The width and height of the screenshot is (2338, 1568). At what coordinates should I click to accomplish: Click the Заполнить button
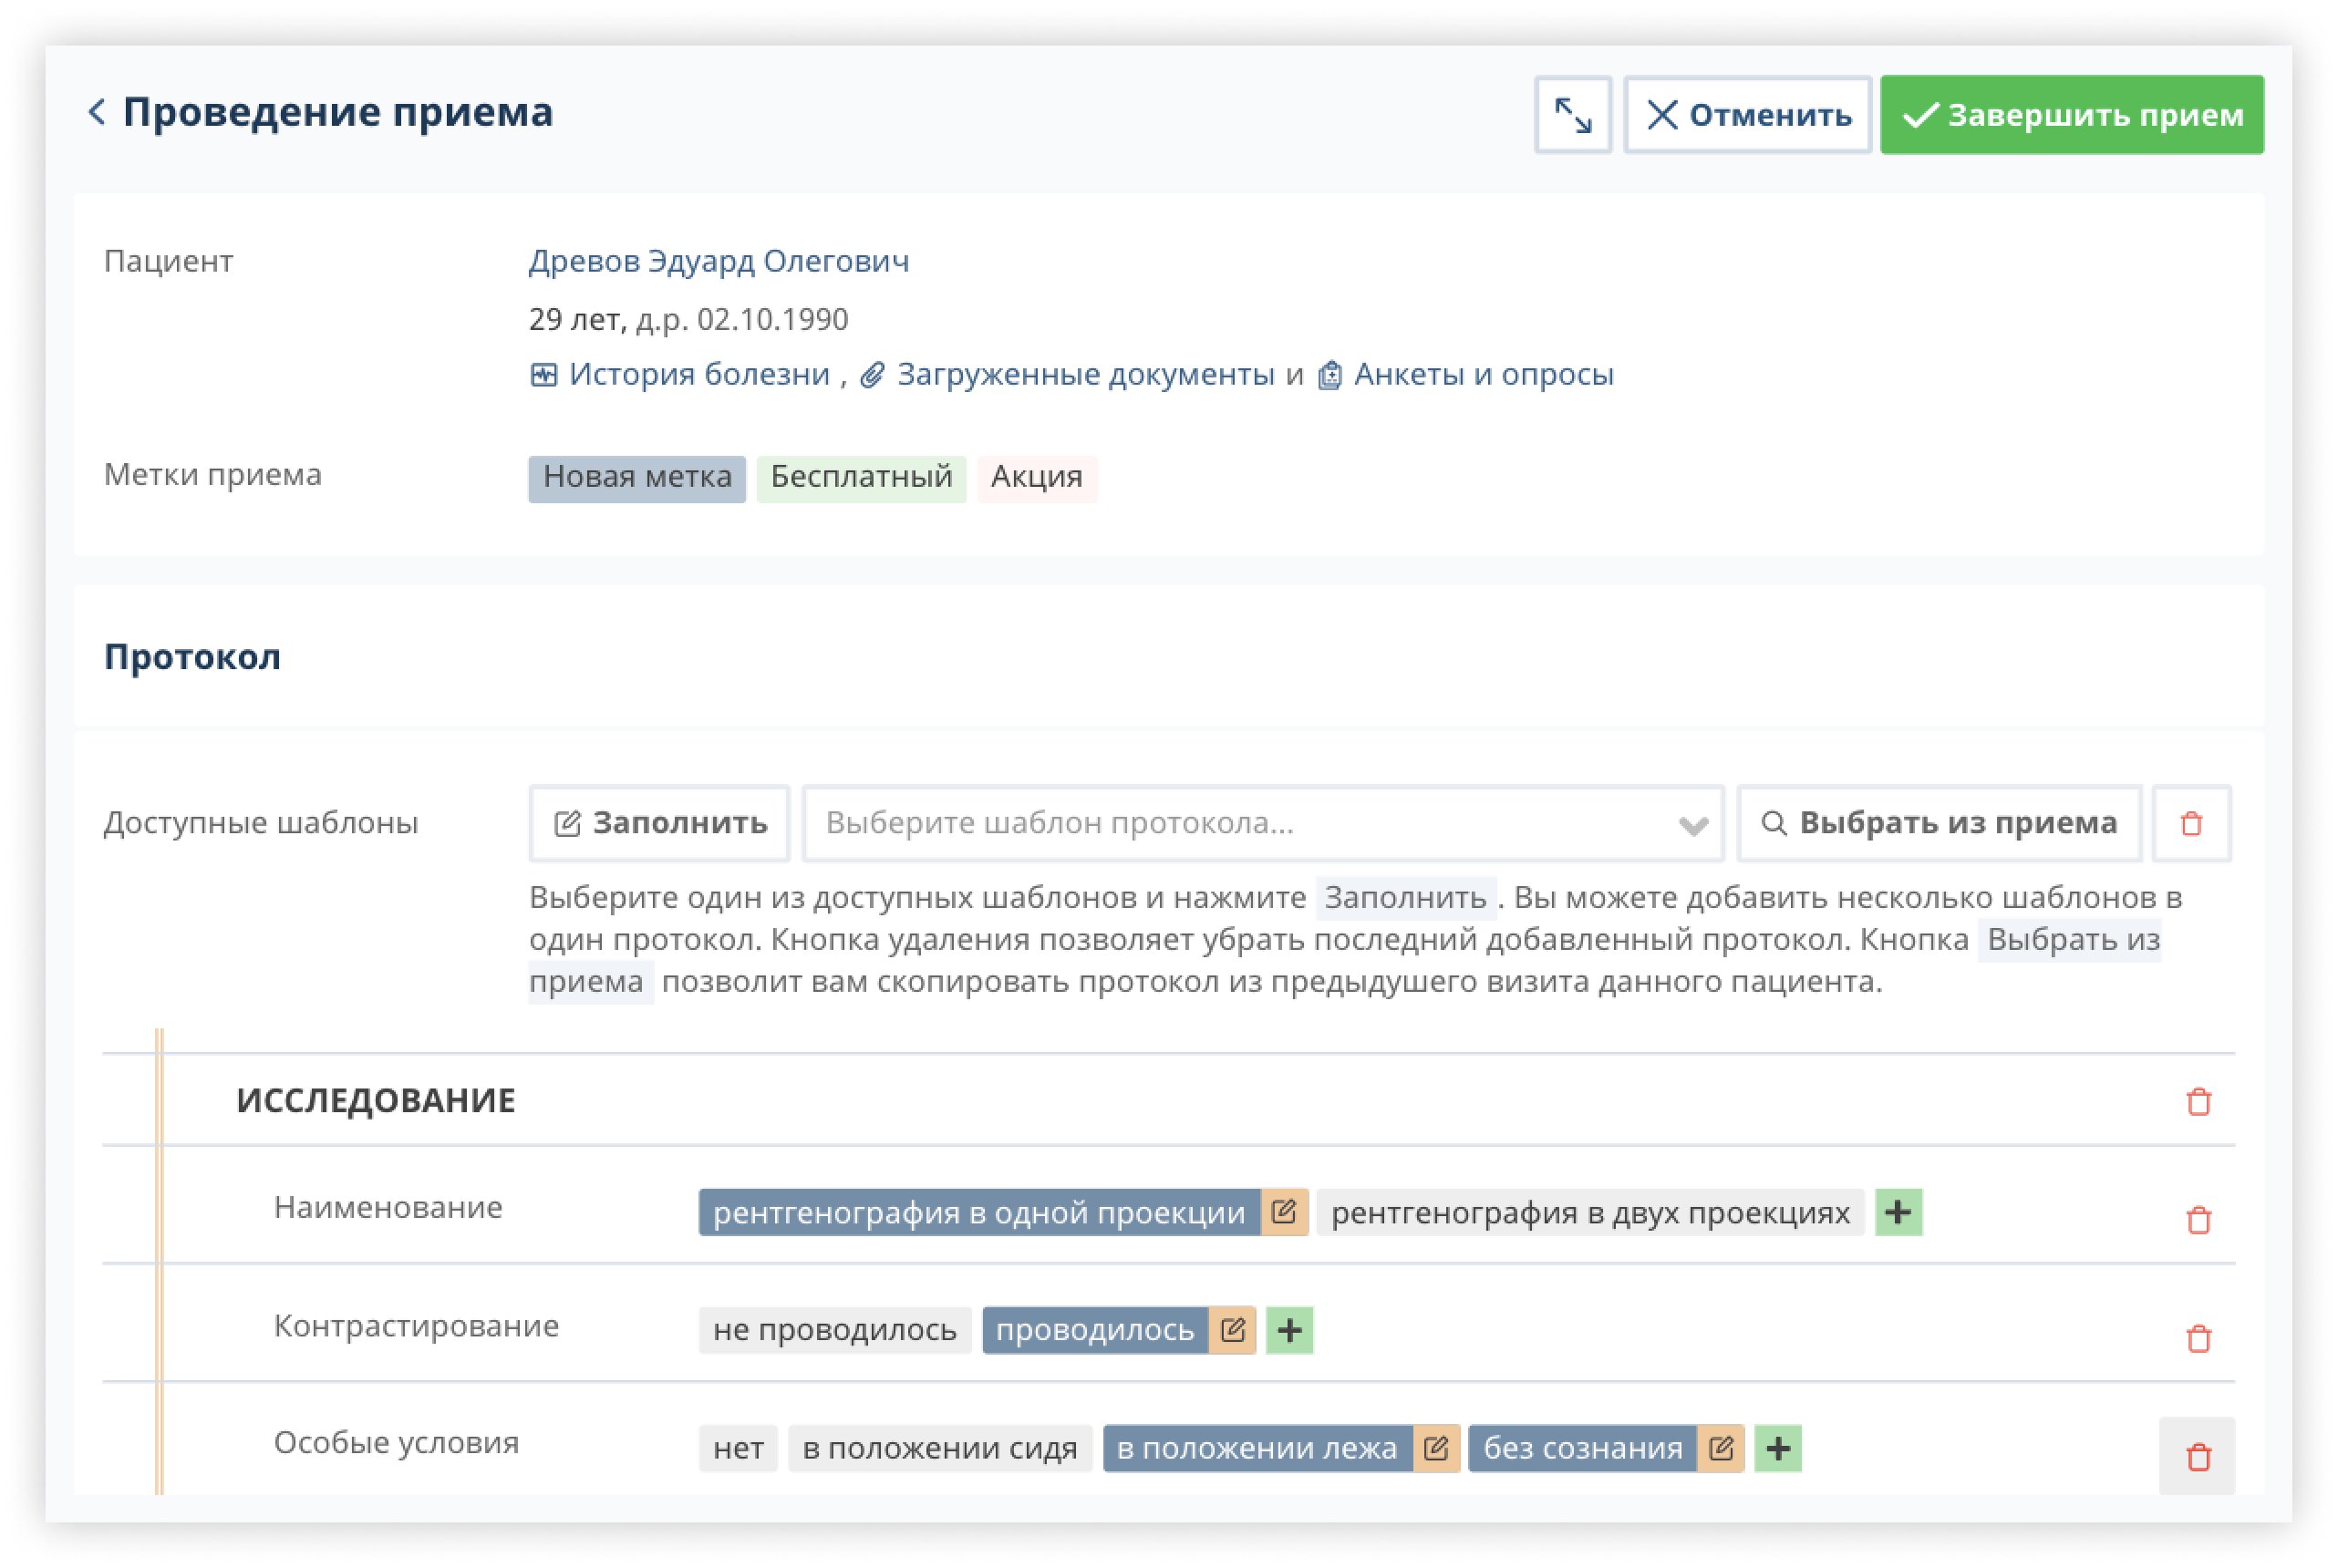point(659,822)
